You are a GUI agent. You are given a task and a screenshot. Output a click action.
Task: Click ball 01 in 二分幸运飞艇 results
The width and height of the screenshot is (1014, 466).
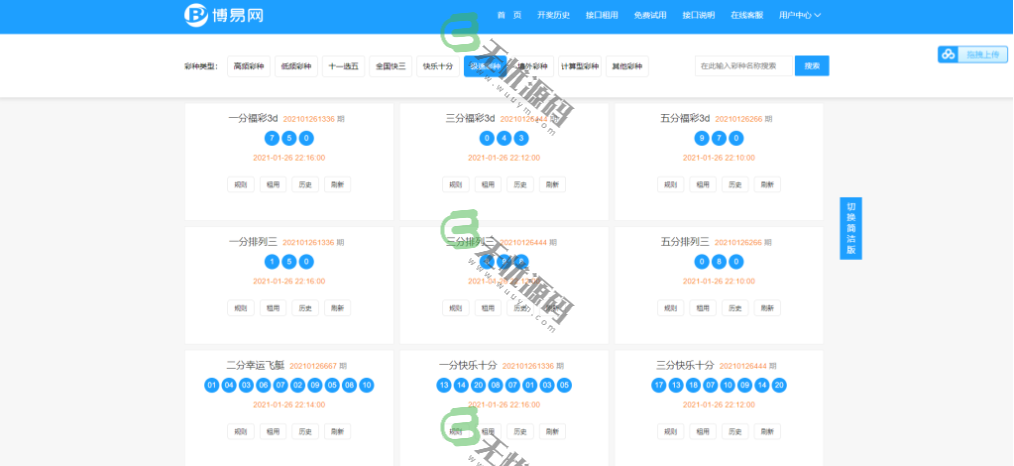pos(212,385)
